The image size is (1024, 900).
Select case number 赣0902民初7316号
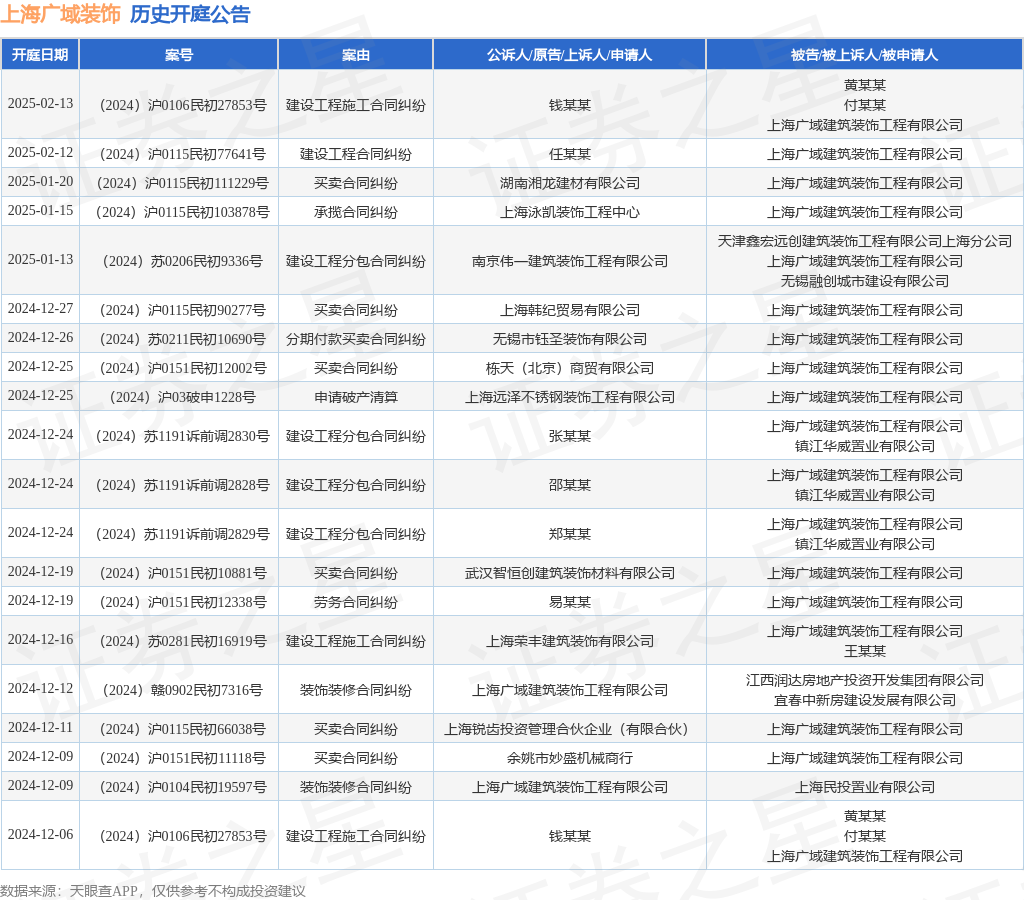(183, 690)
